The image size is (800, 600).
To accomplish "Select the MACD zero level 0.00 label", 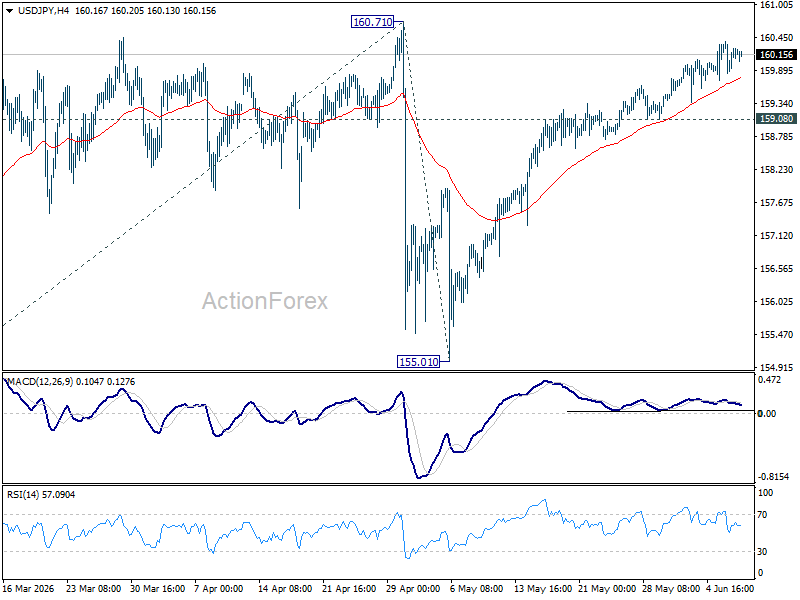I will pos(767,413).
